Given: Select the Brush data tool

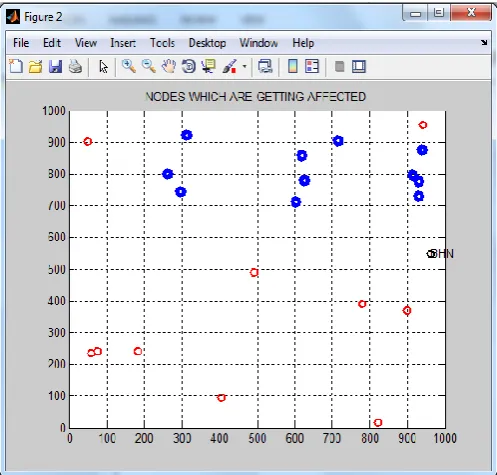Looking at the screenshot, I should point(230,66).
